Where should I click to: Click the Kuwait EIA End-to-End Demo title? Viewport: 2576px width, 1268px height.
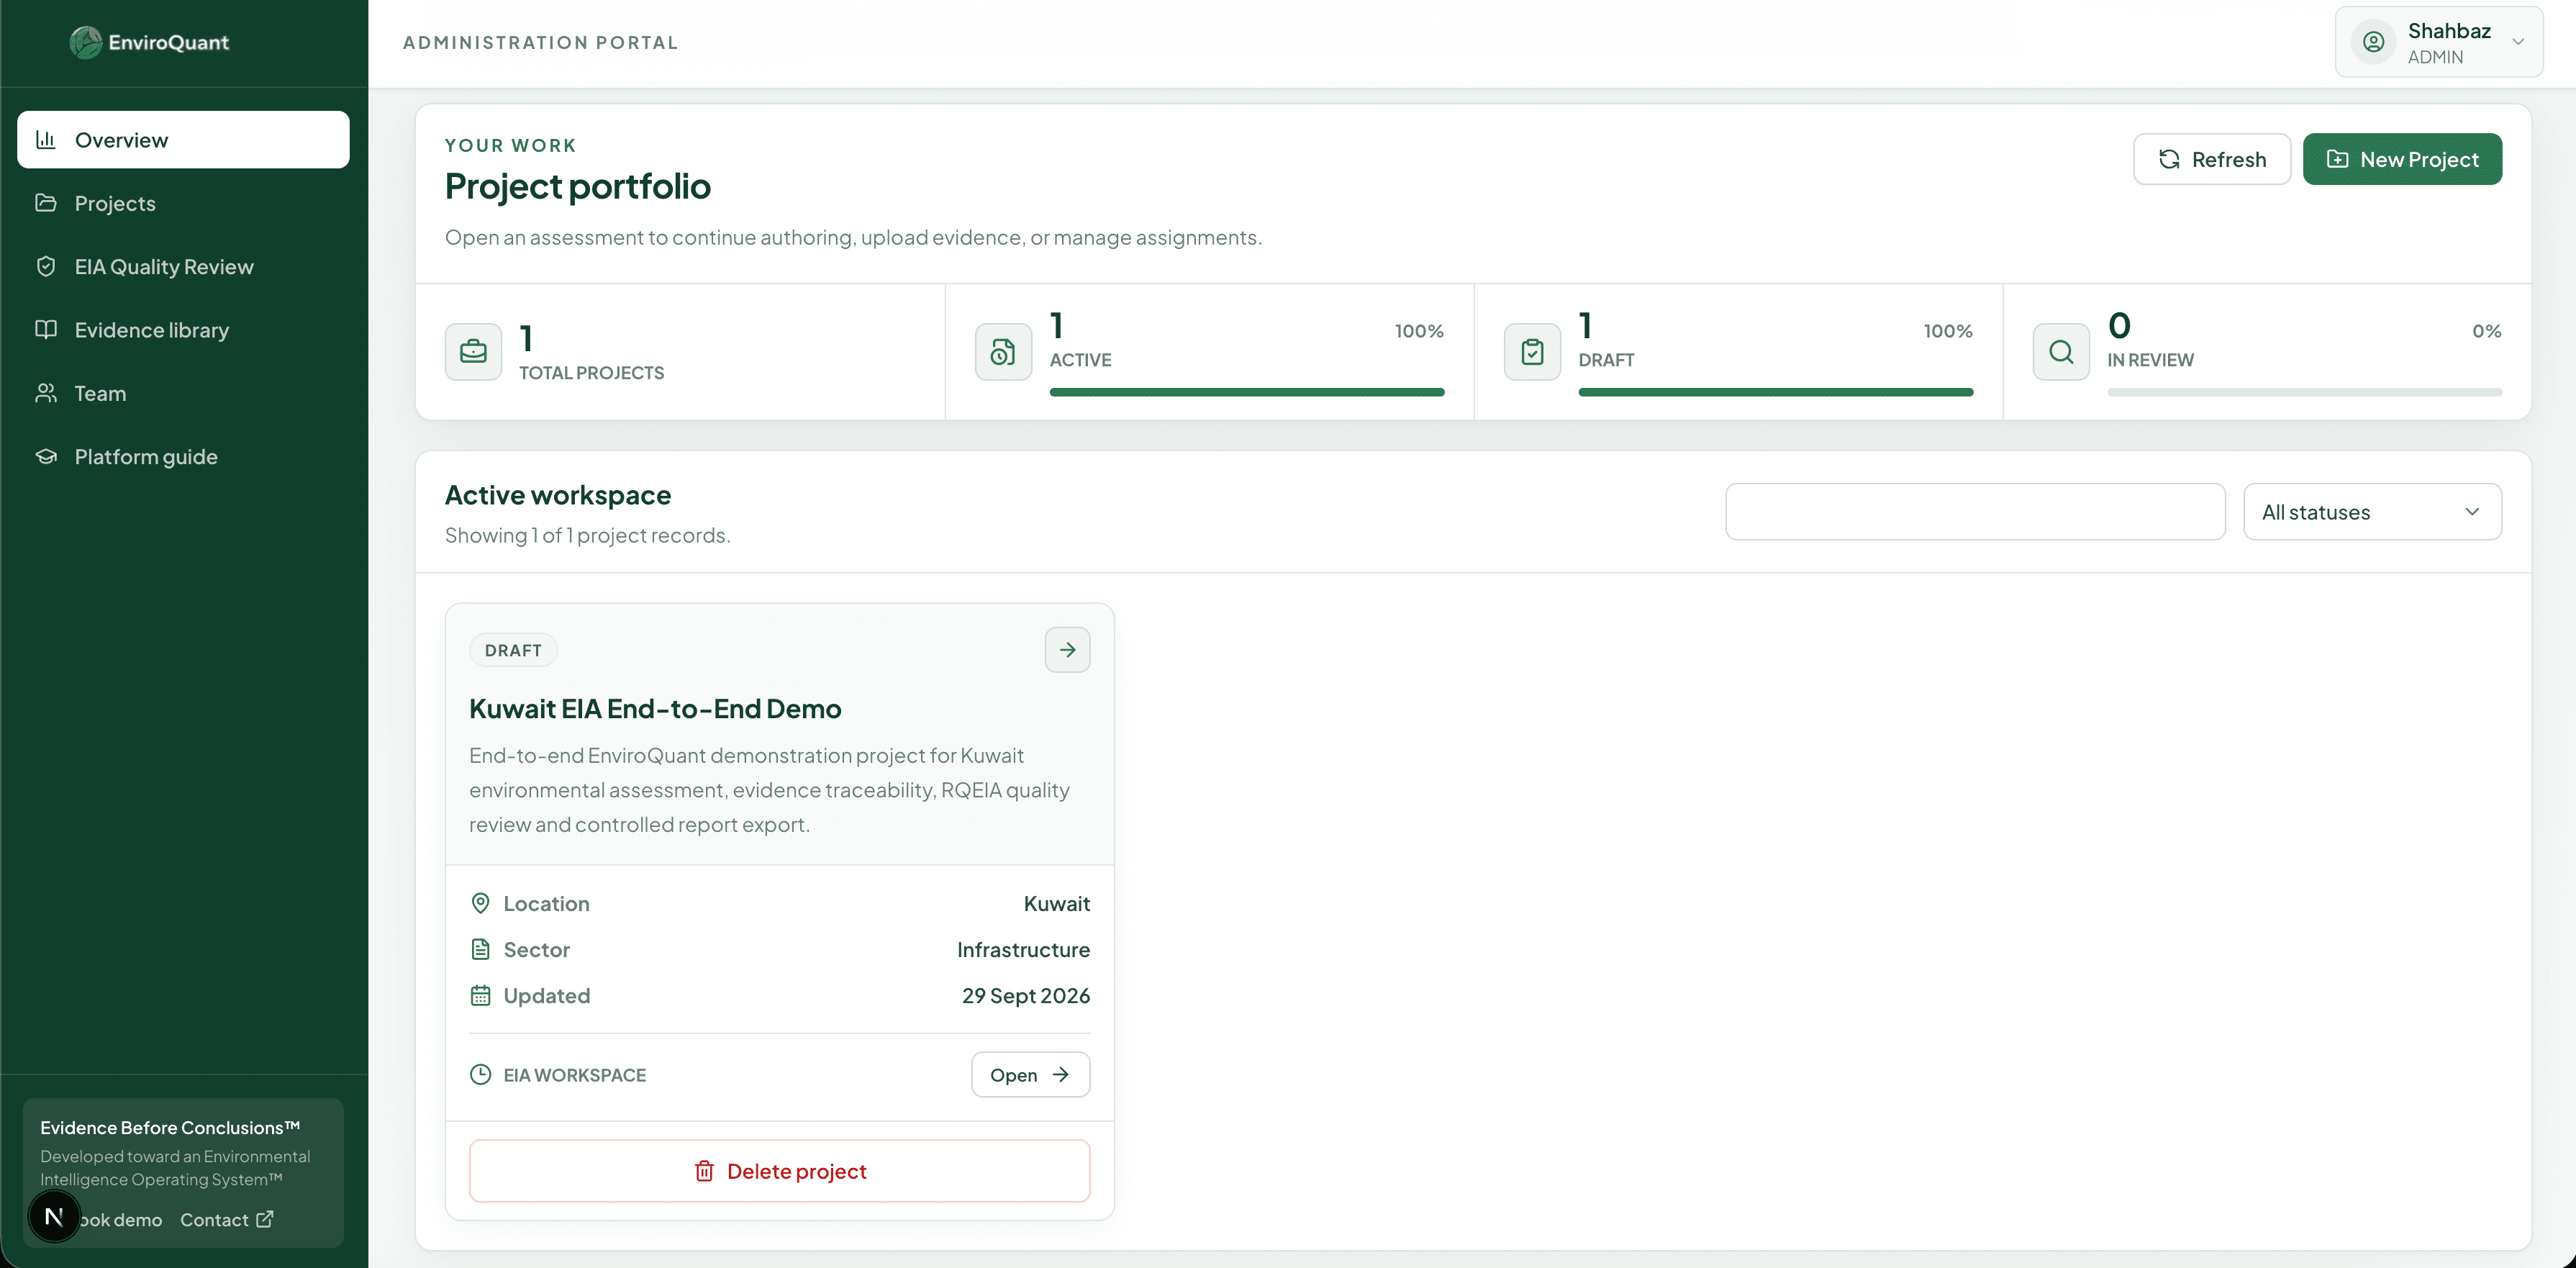pyautogui.click(x=655, y=709)
